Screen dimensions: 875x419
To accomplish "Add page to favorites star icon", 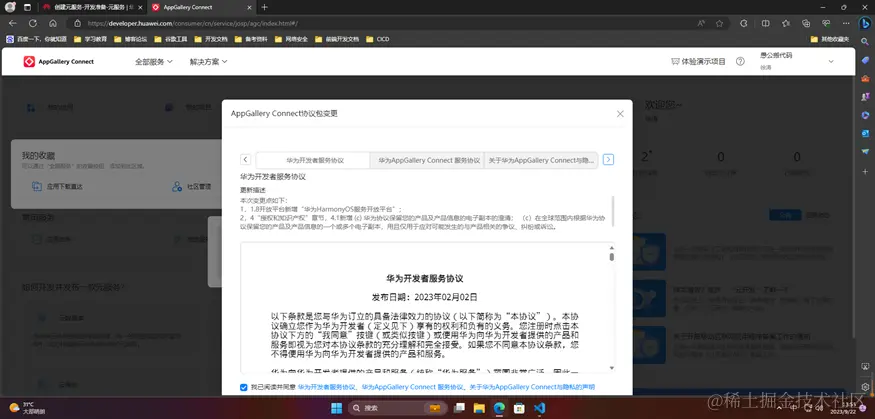I will click(719, 23).
